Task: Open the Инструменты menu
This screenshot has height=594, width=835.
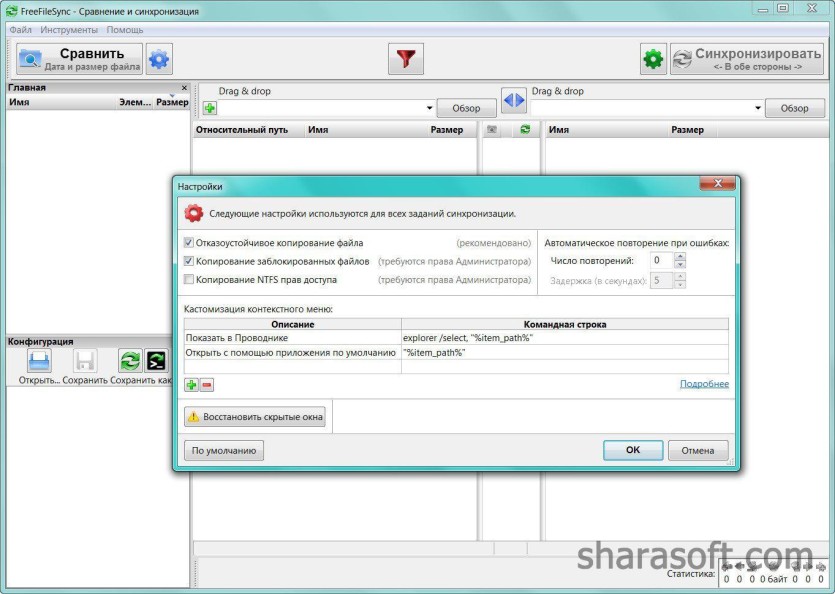Action: (x=69, y=30)
